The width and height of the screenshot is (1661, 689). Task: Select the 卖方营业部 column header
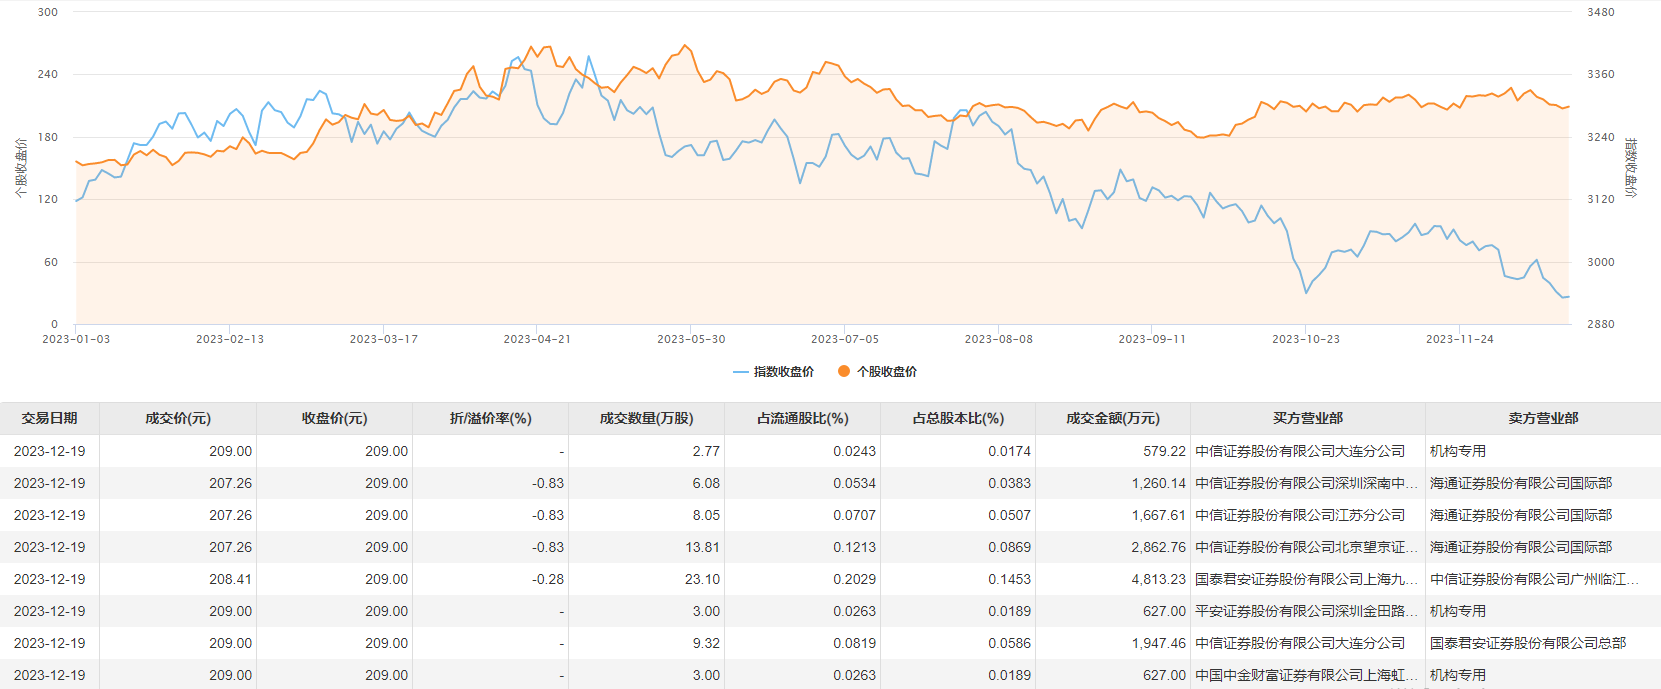(x=1543, y=418)
